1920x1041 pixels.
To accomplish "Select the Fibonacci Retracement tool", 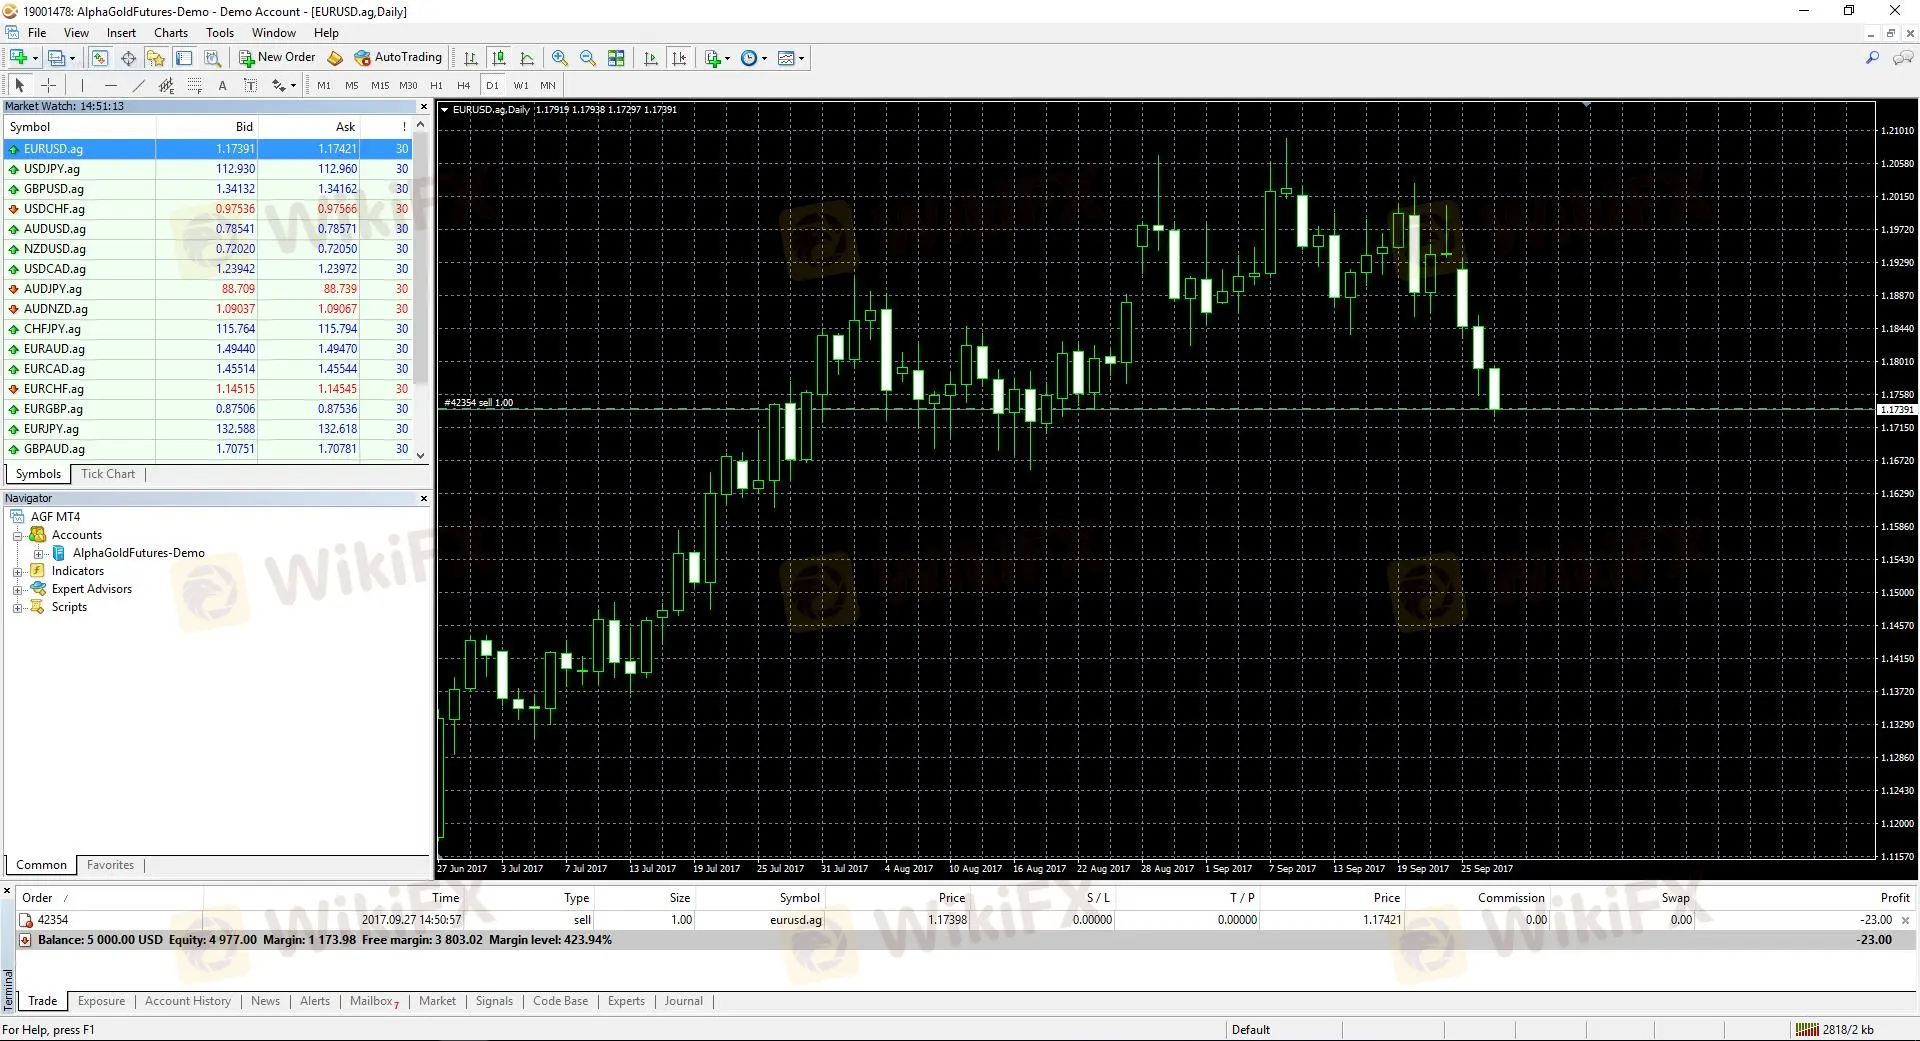I will click(x=194, y=85).
